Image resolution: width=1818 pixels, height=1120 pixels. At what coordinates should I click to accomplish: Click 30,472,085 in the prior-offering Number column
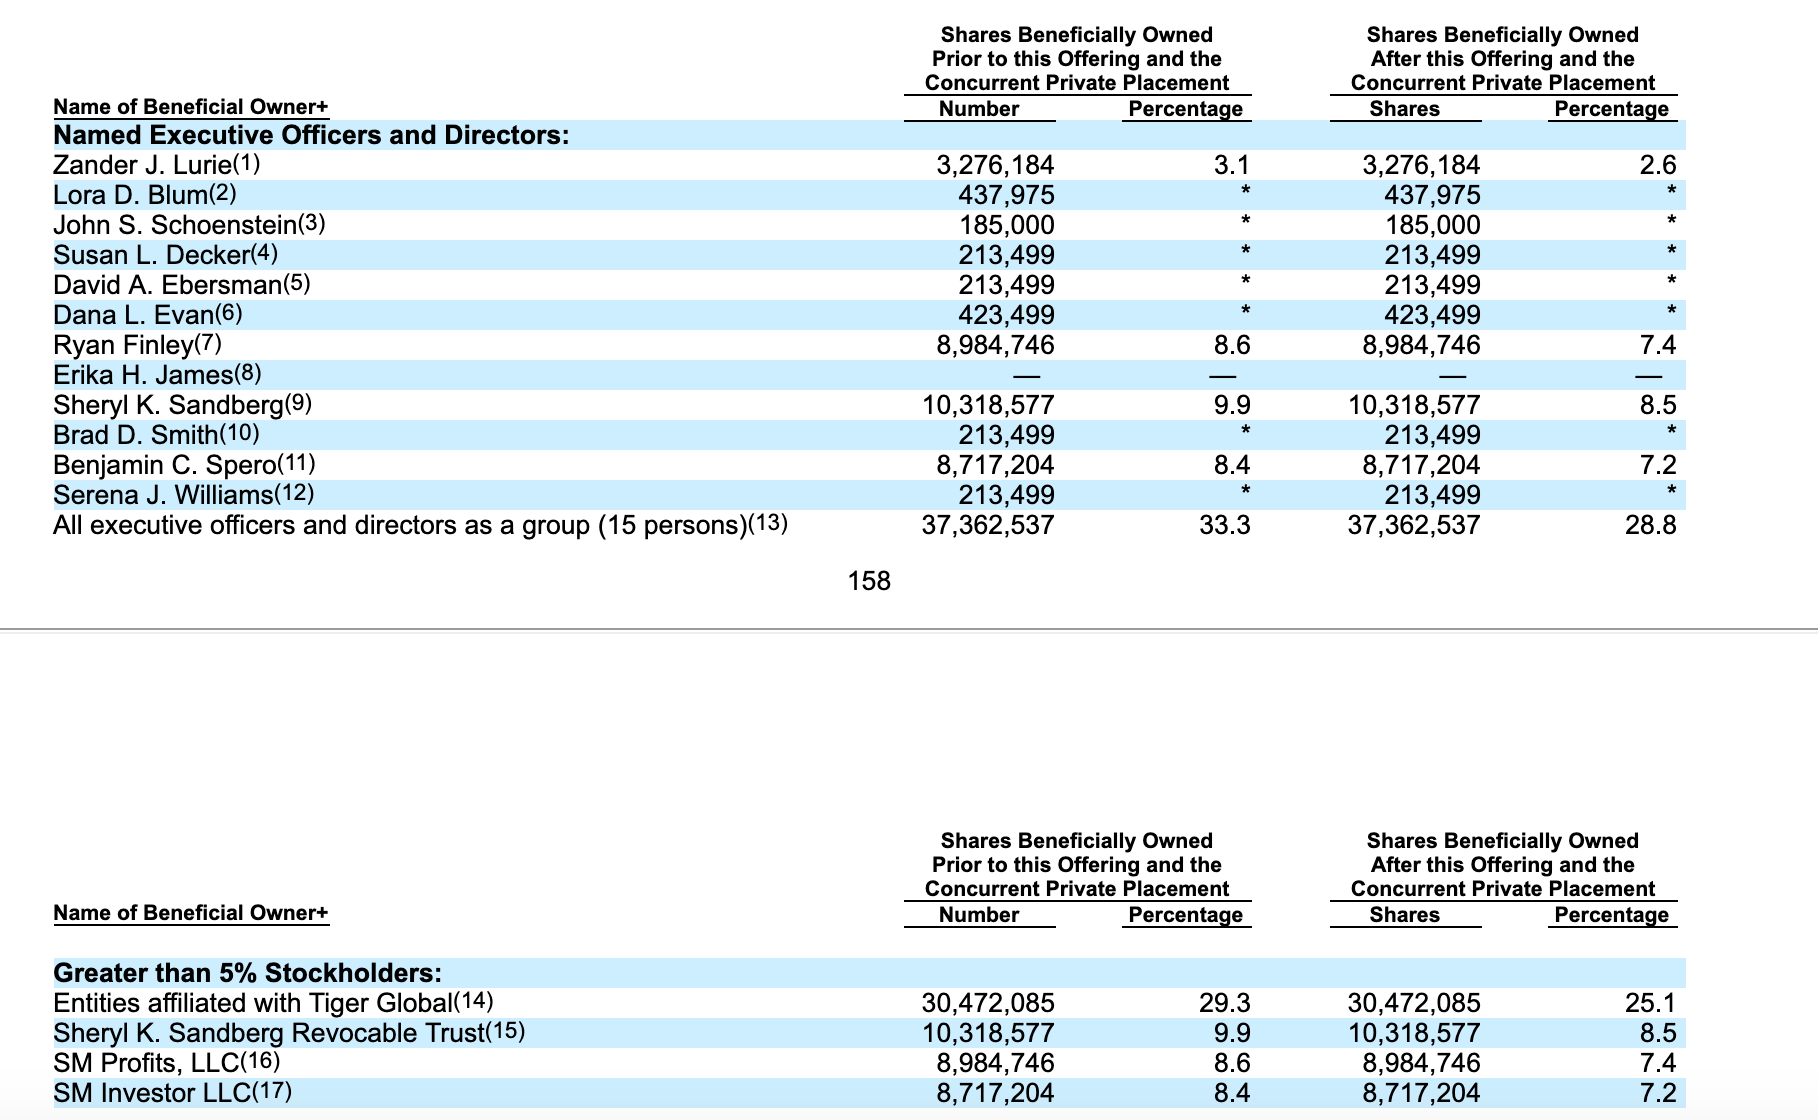click(988, 1002)
